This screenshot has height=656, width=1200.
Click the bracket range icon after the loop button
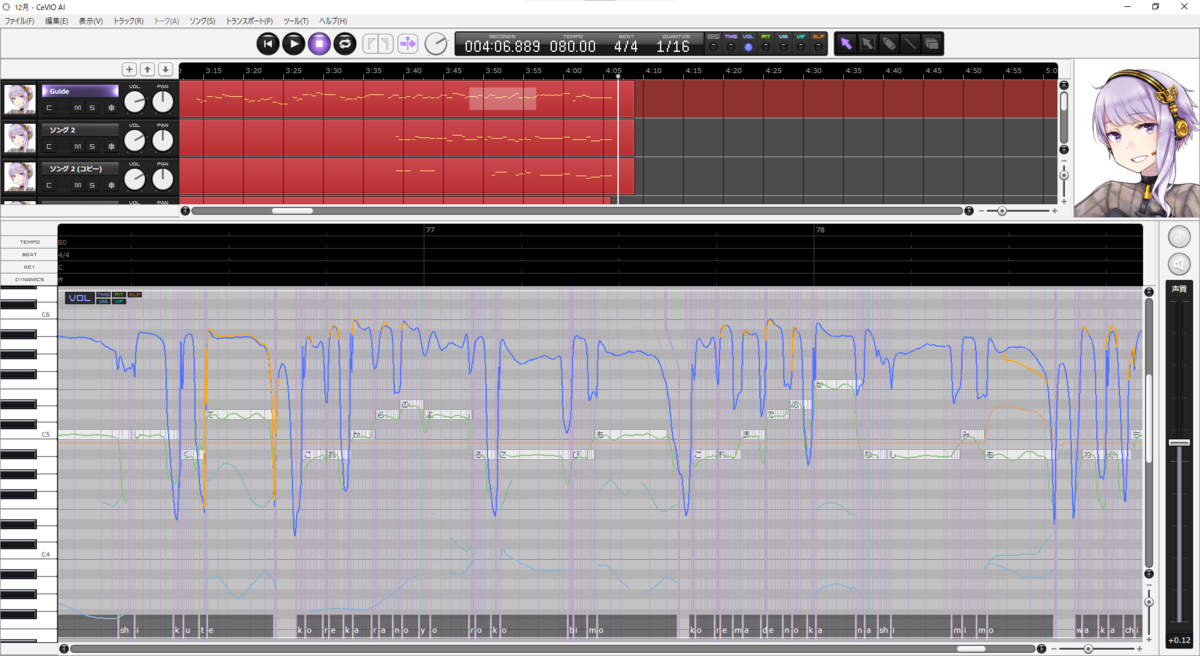coord(376,43)
